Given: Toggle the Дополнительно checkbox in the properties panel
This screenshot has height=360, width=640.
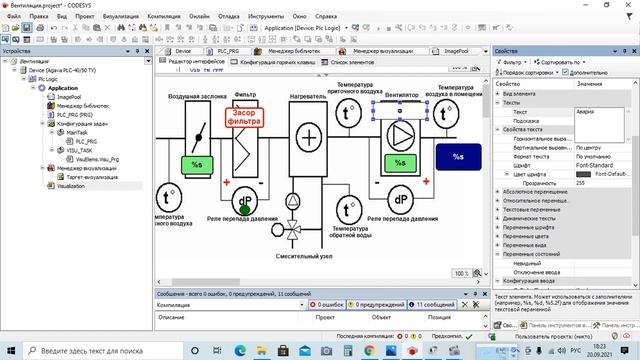Looking at the screenshot, I should [x=565, y=72].
